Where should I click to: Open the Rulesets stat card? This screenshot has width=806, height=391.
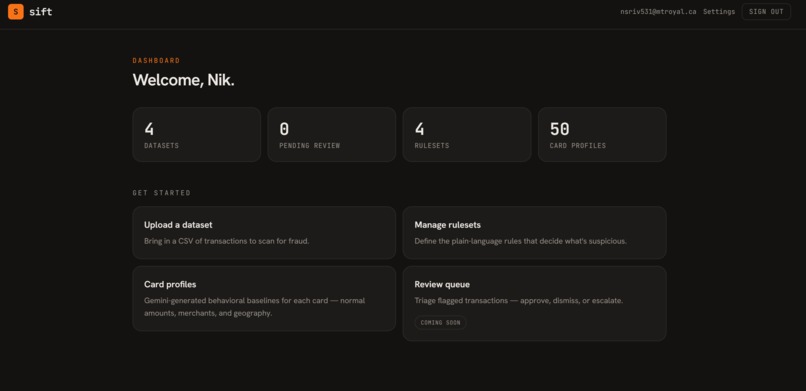click(467, 135)
